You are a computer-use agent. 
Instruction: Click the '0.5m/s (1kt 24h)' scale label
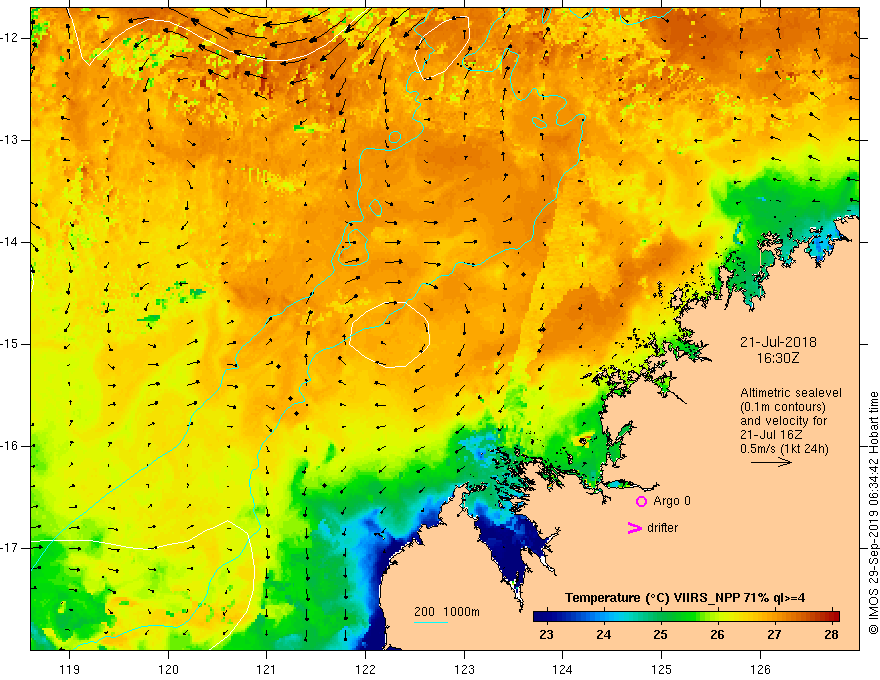pyautogui.click(x=784, y=449)
